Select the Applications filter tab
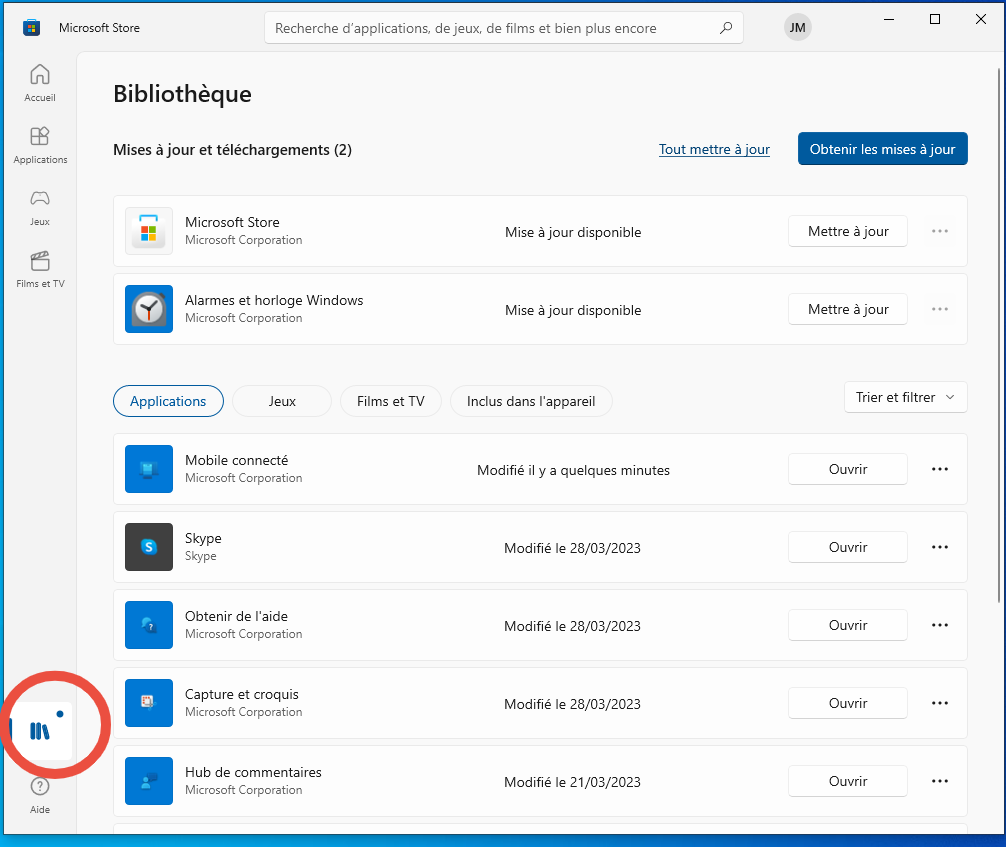The width and height of the screenshot is (1006, 847). [168, 401]
